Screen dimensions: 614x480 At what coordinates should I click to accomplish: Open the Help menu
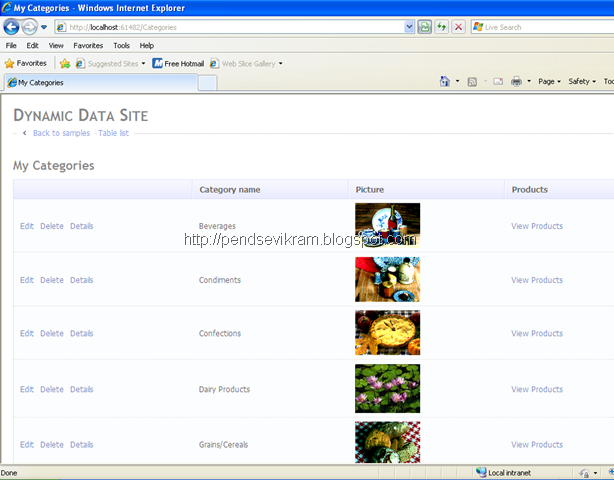pos(147,45)
